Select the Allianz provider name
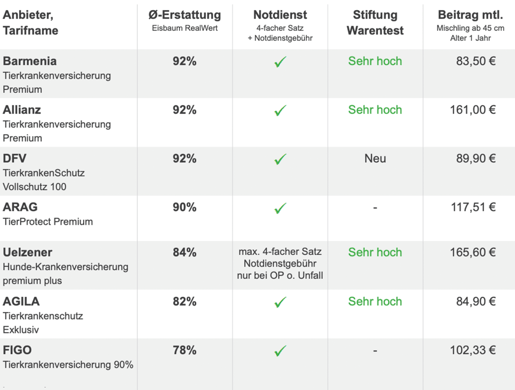The image size is (515, 390). pos(22,110)
